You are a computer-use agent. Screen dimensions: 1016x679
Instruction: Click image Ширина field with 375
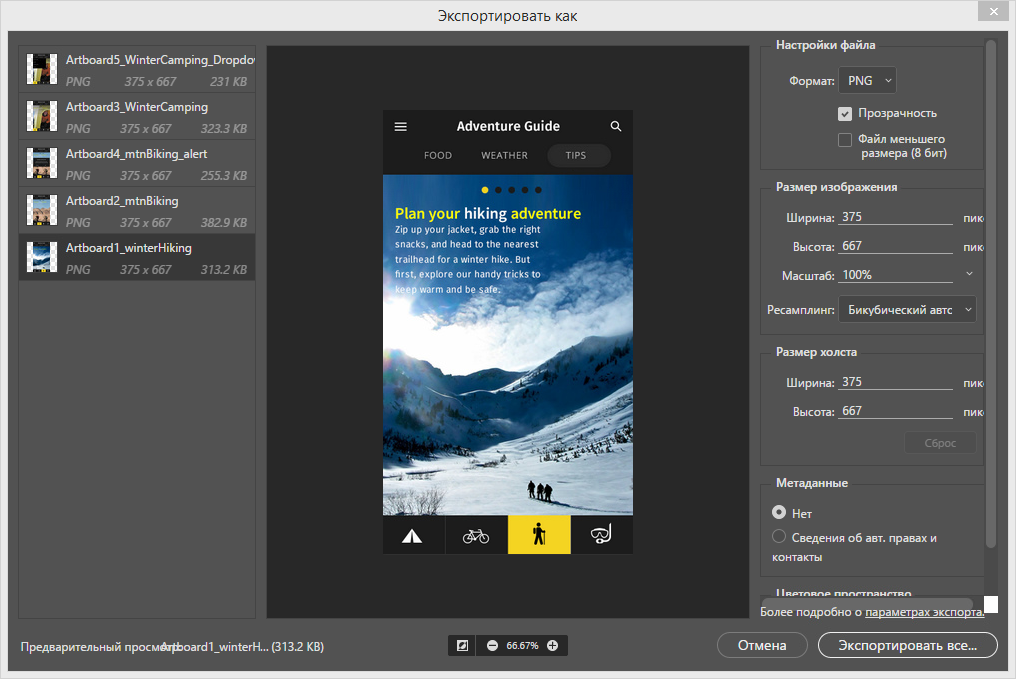[x=895, y=217]
